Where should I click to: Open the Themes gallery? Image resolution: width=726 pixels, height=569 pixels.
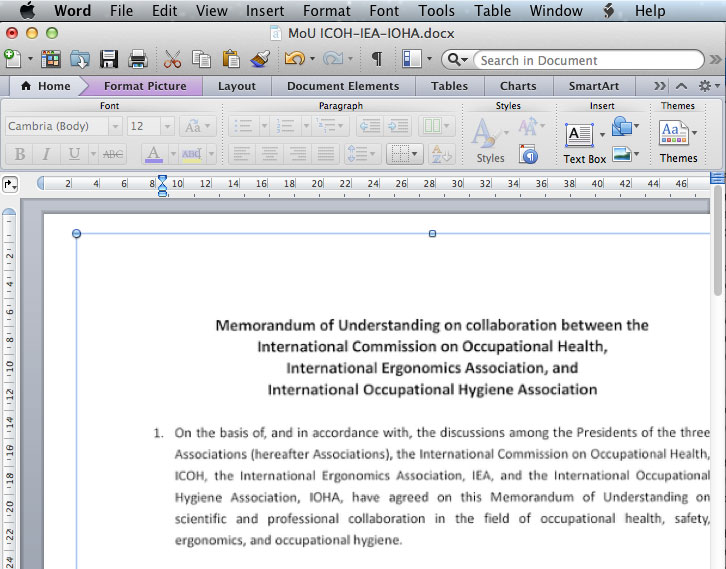(x=674, y=133)
